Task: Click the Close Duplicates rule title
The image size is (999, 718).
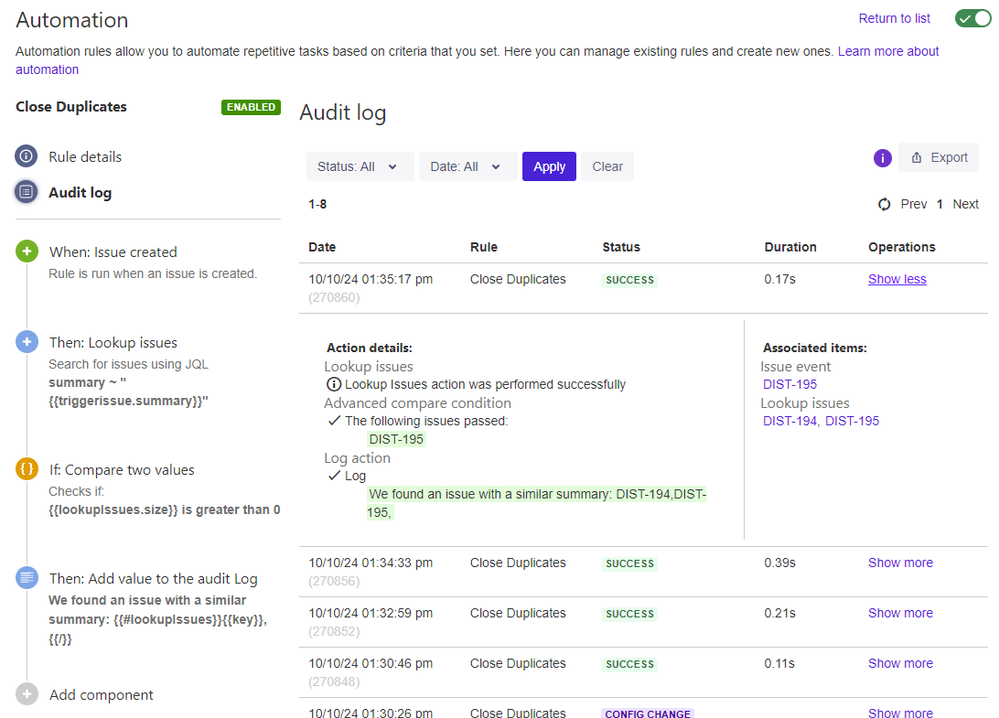Action: 71,107
